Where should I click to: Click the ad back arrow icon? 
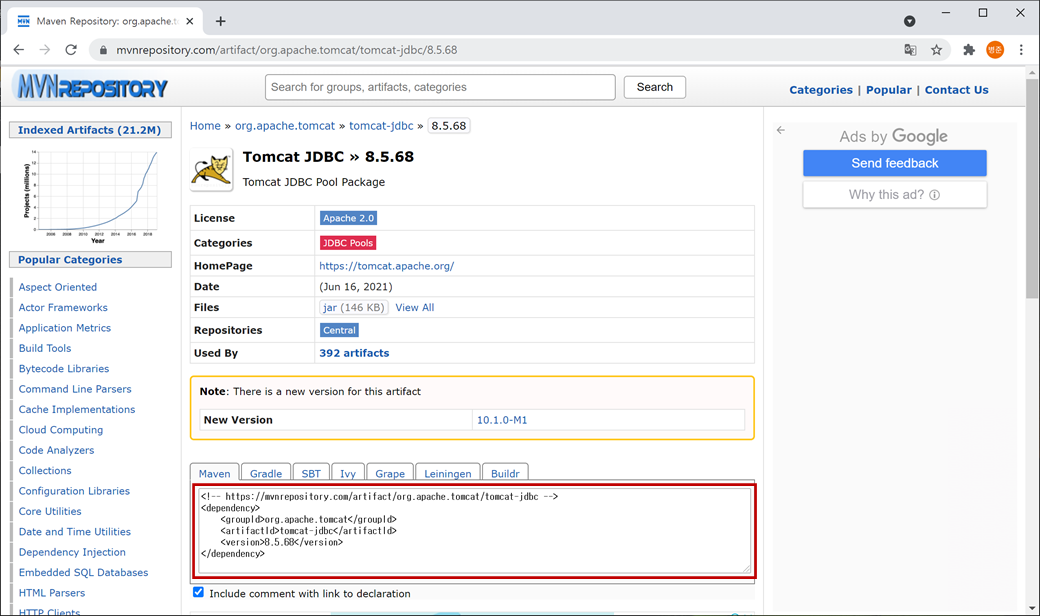[781, 130]
